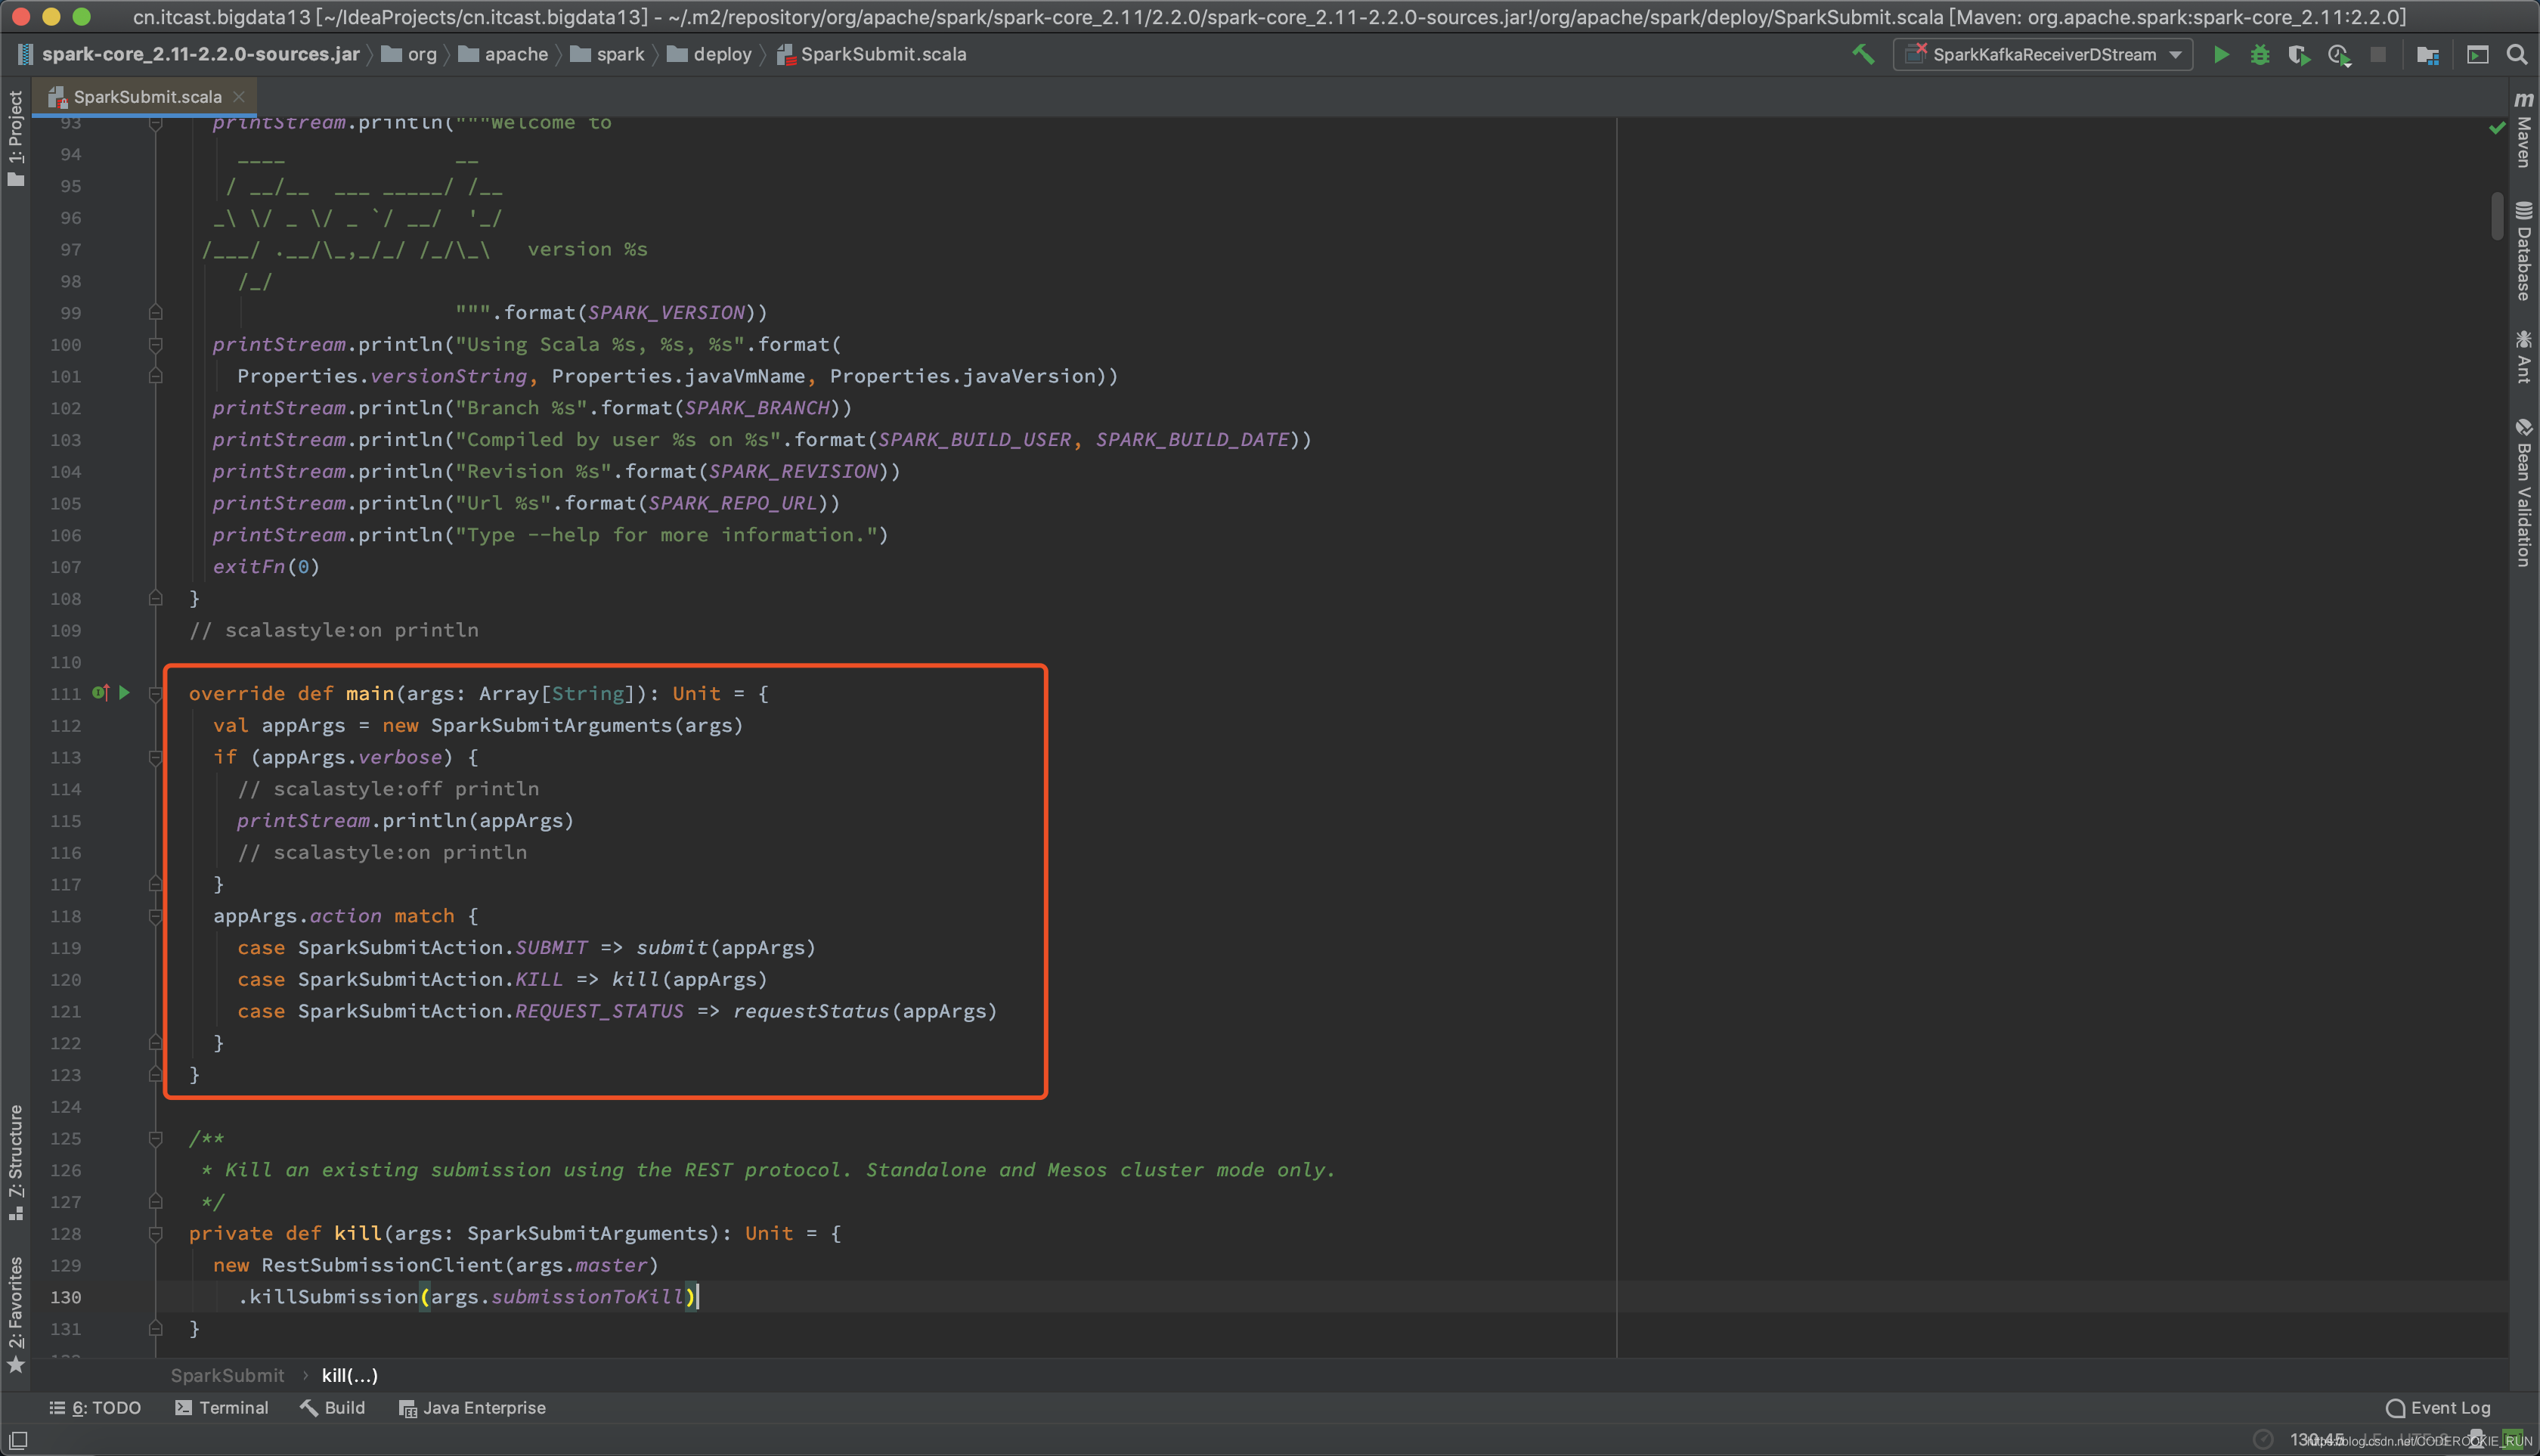Click the Run Anything window icon
The height and width of the screenshot is (1456, 2540).
pyautogui.click(x=2478, y=54)
